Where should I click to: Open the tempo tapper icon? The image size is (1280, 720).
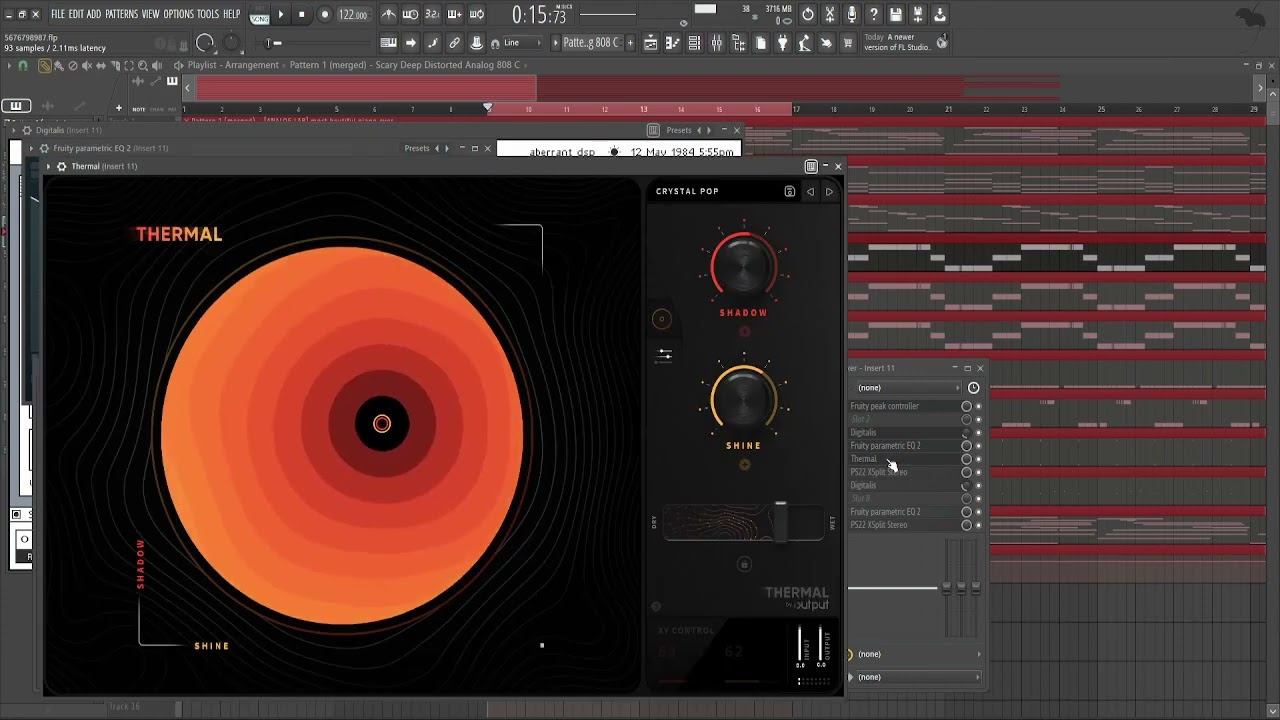click(805, 43)
